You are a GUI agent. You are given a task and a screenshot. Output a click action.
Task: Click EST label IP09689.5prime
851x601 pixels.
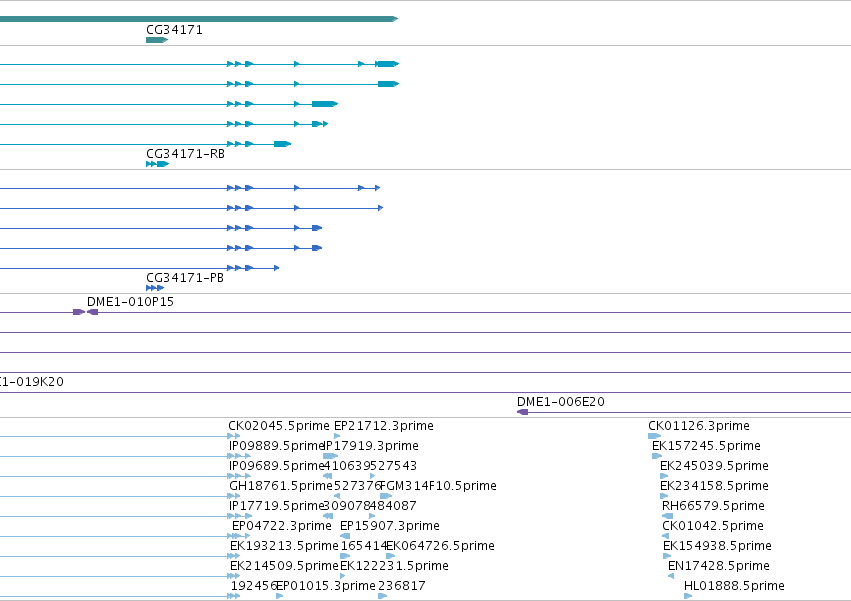(276, 466)
